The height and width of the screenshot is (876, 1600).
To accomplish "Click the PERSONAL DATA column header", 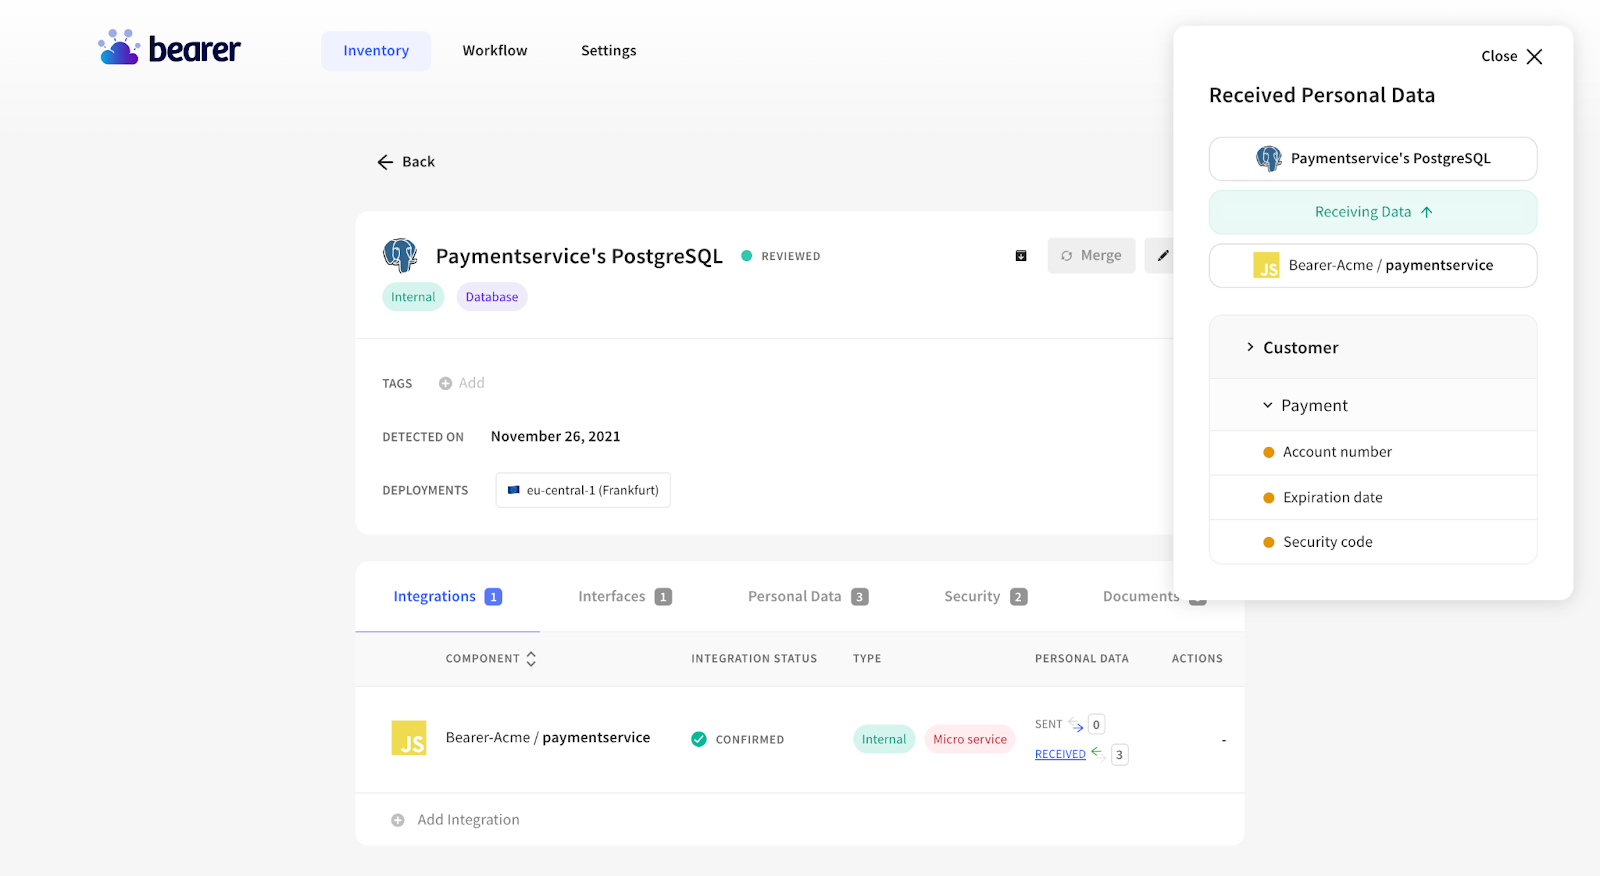I will click(1082, 659).
